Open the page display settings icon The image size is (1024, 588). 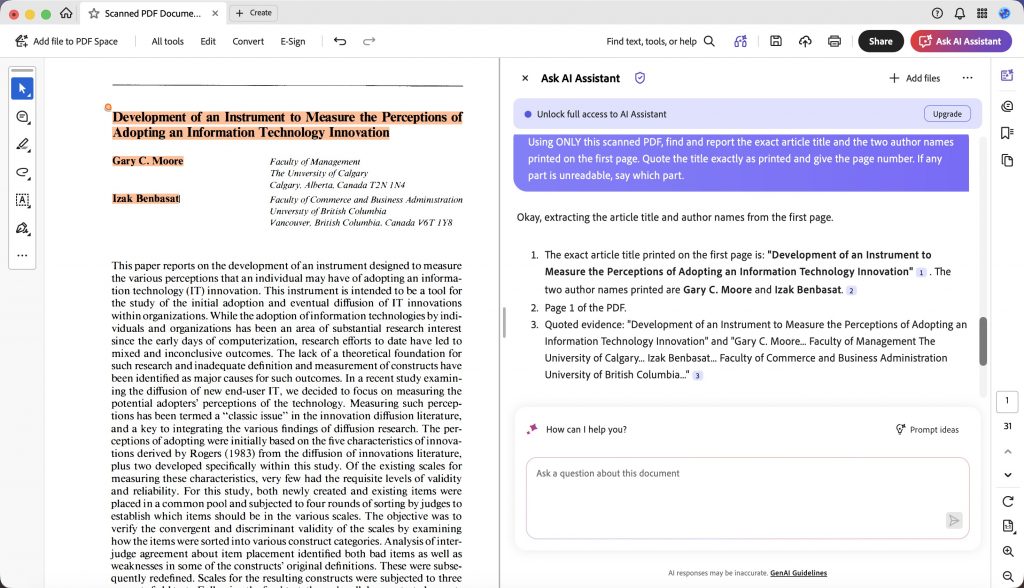tap(1008, 526)
